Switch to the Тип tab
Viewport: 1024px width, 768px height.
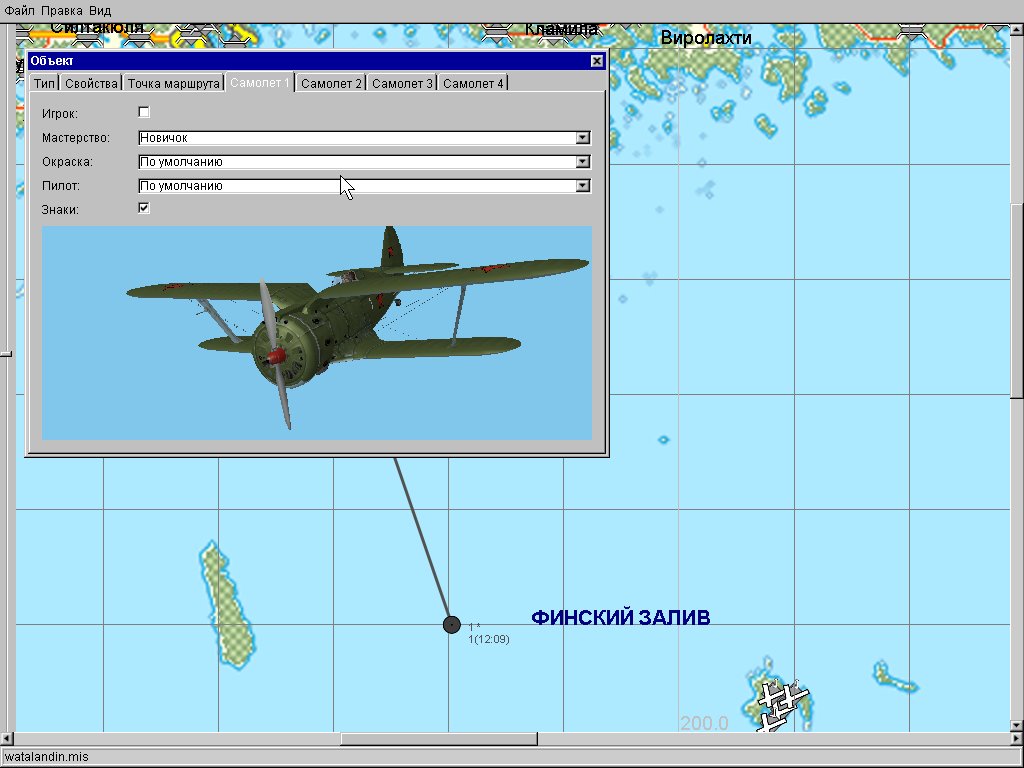[45, 83]
